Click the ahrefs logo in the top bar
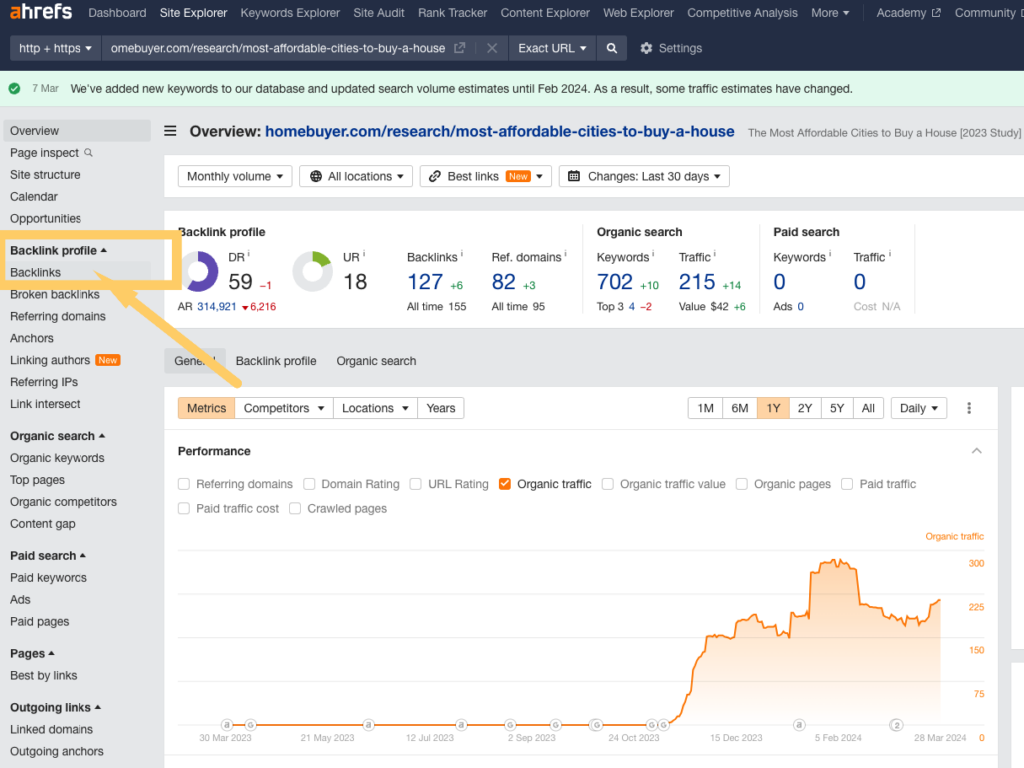 tap(40, 12)
